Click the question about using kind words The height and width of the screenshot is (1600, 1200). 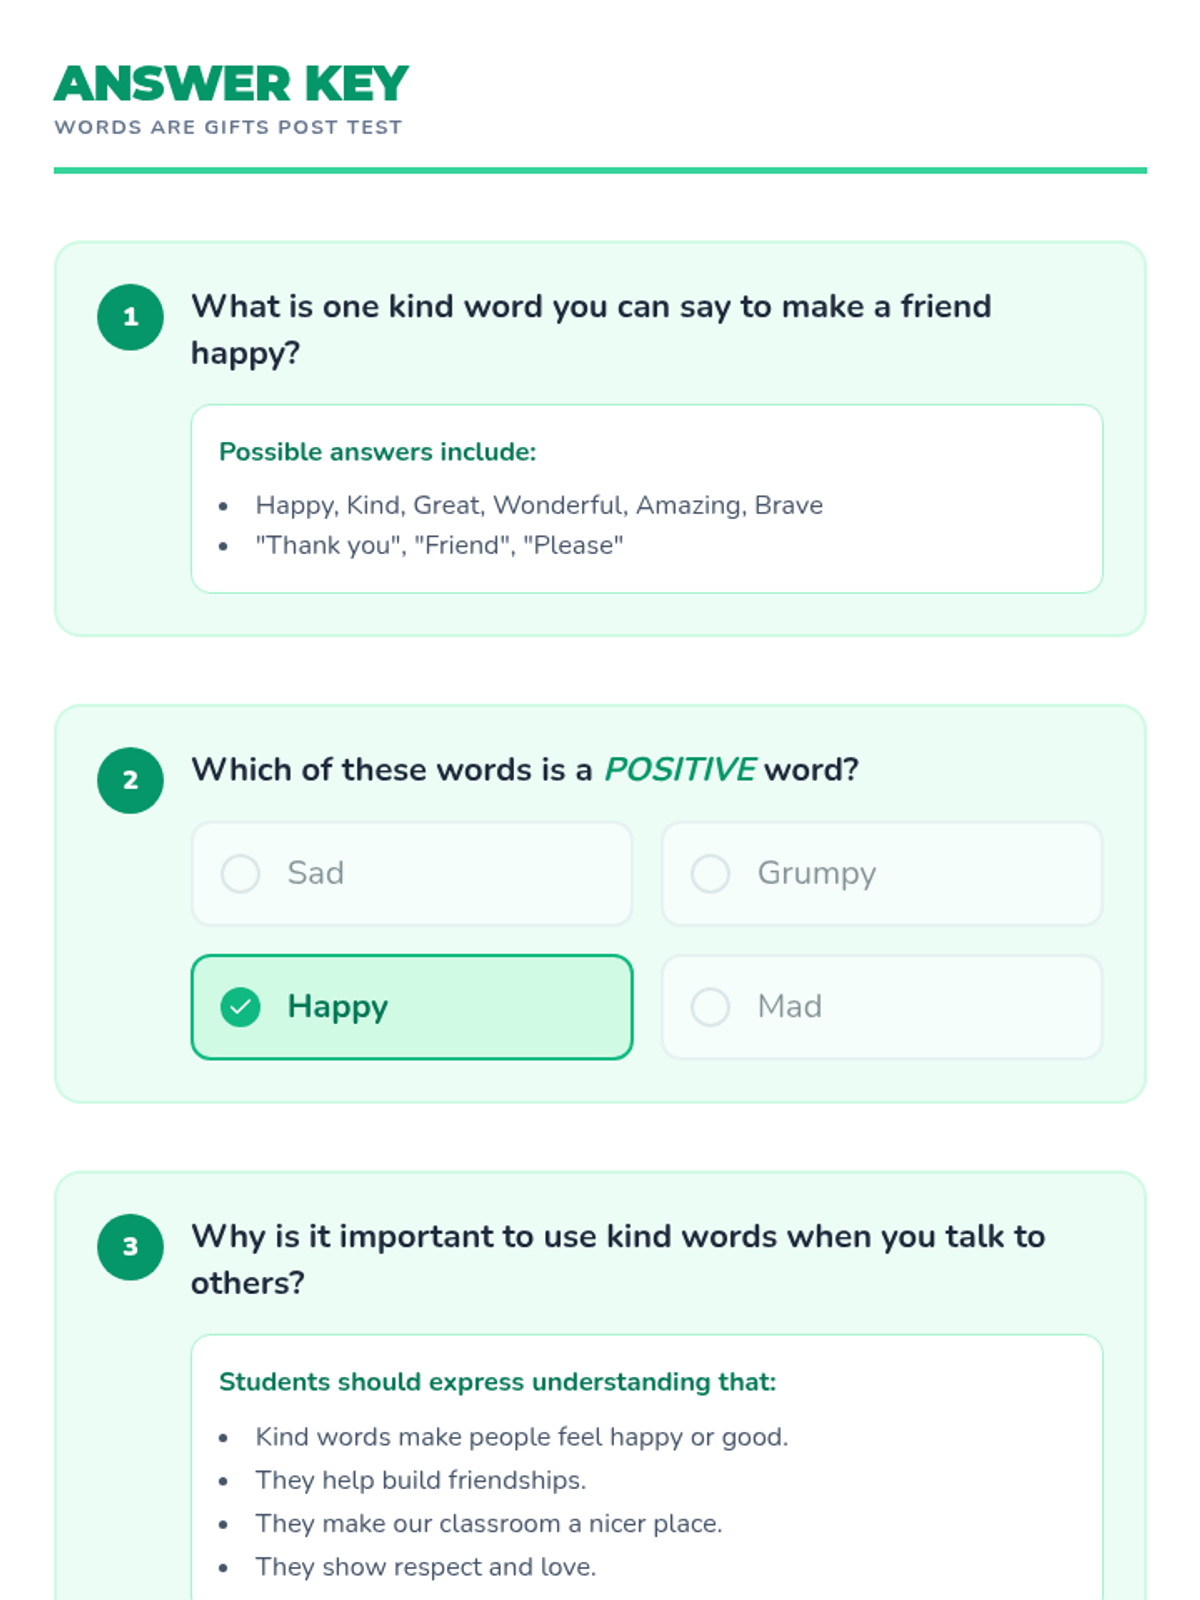coord(617,1259)
